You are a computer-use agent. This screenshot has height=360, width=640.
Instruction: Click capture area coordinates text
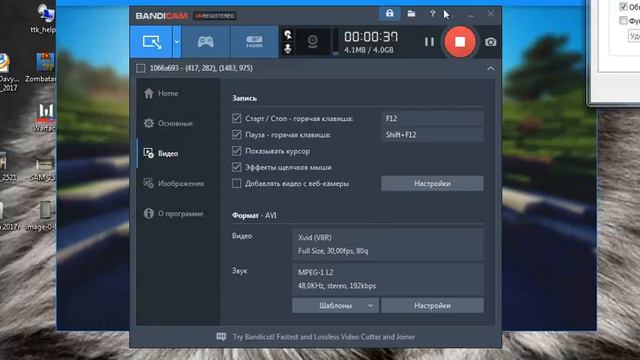[x=201, y=68]
